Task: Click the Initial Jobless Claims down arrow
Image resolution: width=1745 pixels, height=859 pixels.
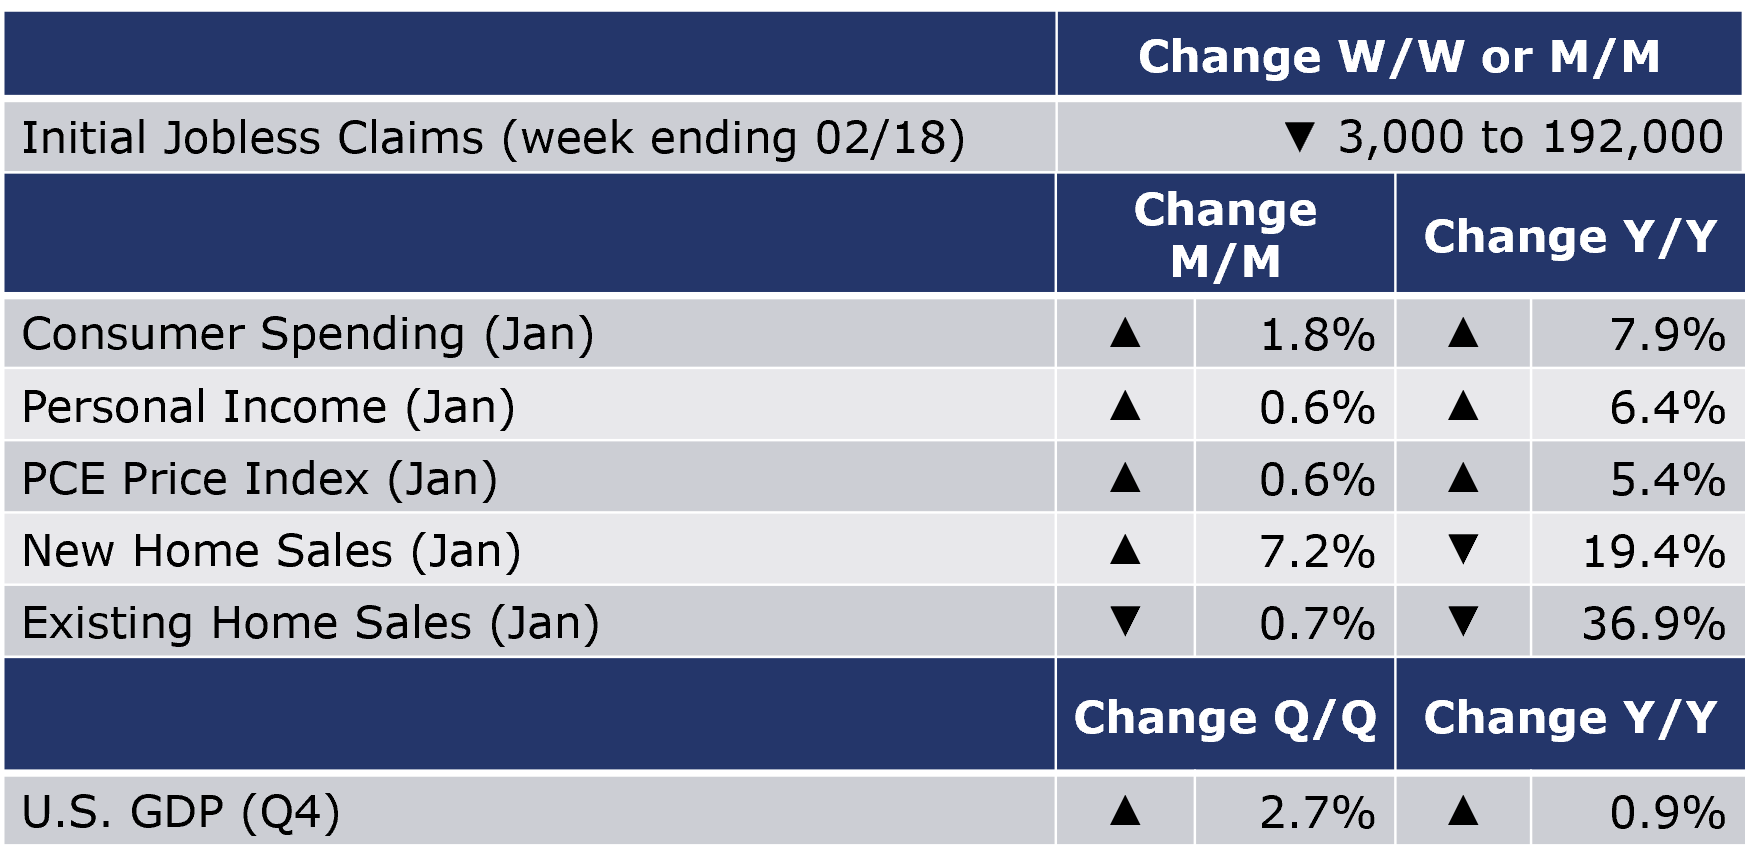Action: [x=1299, y=136]
